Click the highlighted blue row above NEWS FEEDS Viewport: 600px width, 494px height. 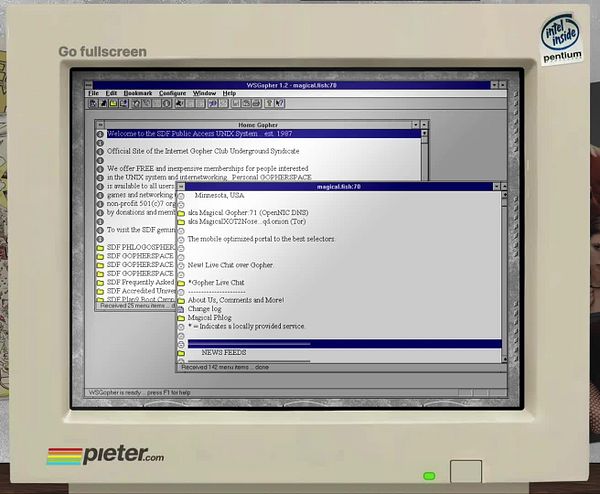(x=344, y=344)
